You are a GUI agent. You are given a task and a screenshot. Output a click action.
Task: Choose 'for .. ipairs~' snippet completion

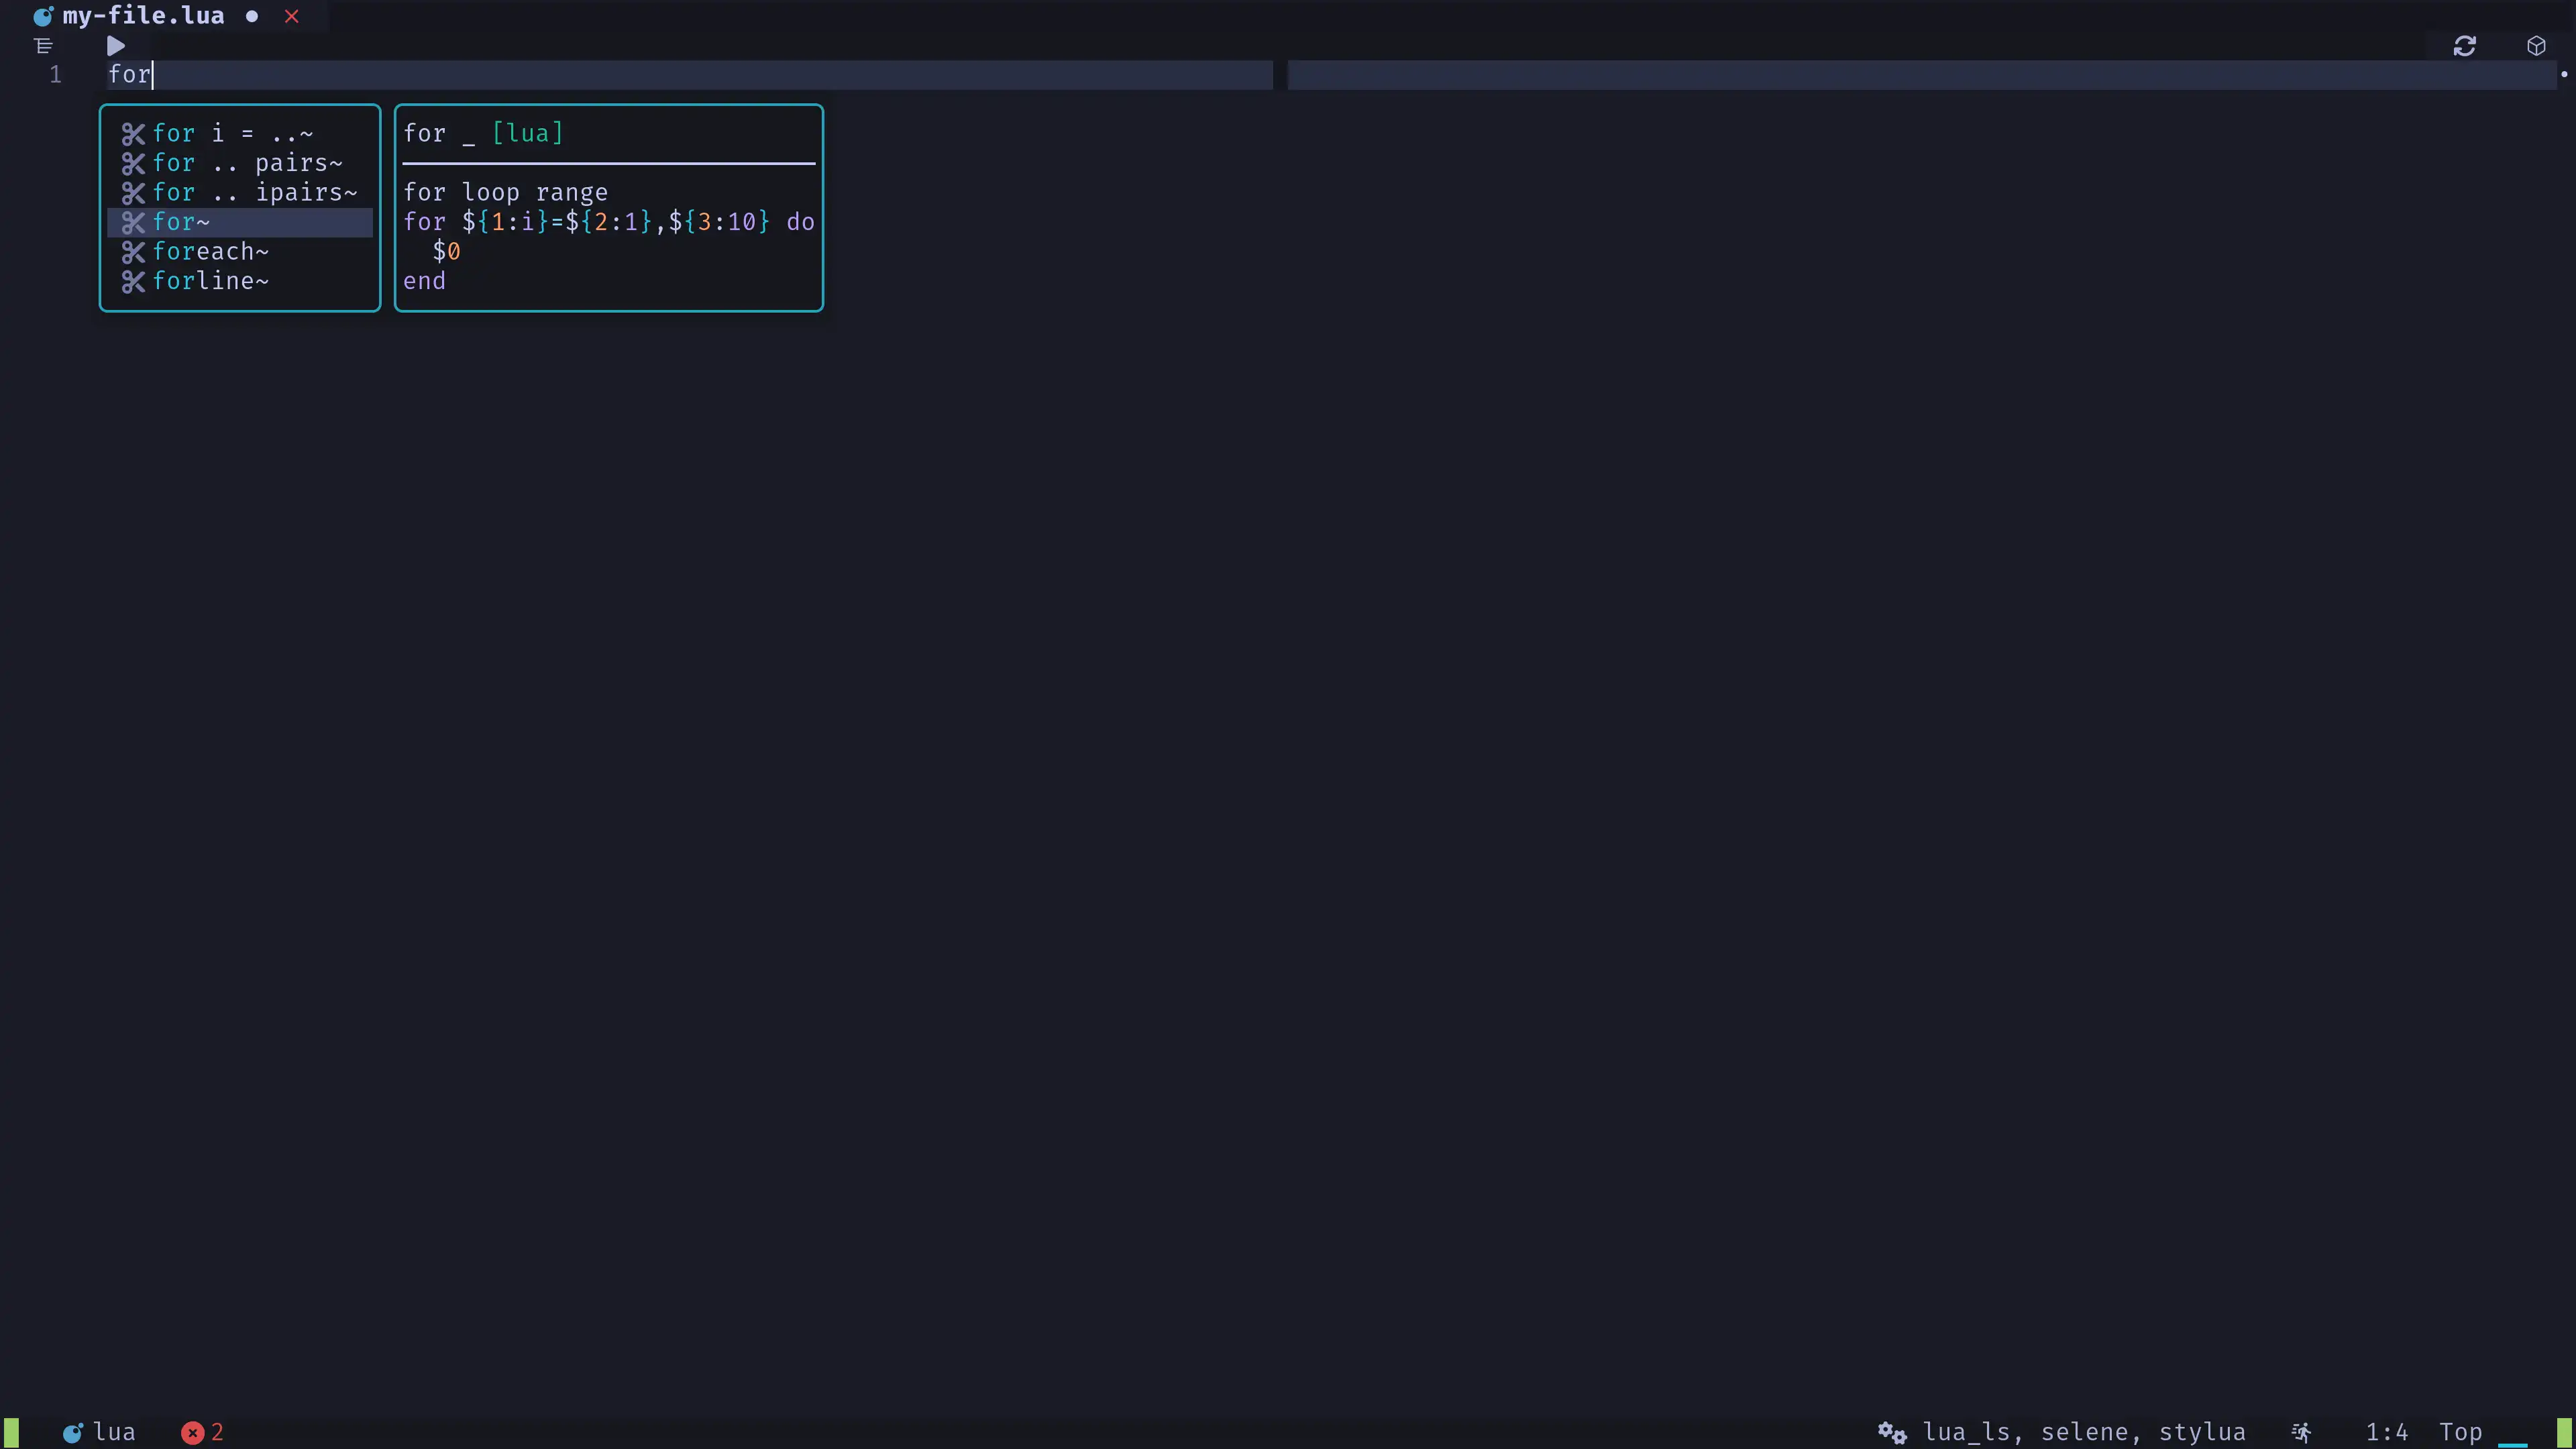[x=240, y=192]
